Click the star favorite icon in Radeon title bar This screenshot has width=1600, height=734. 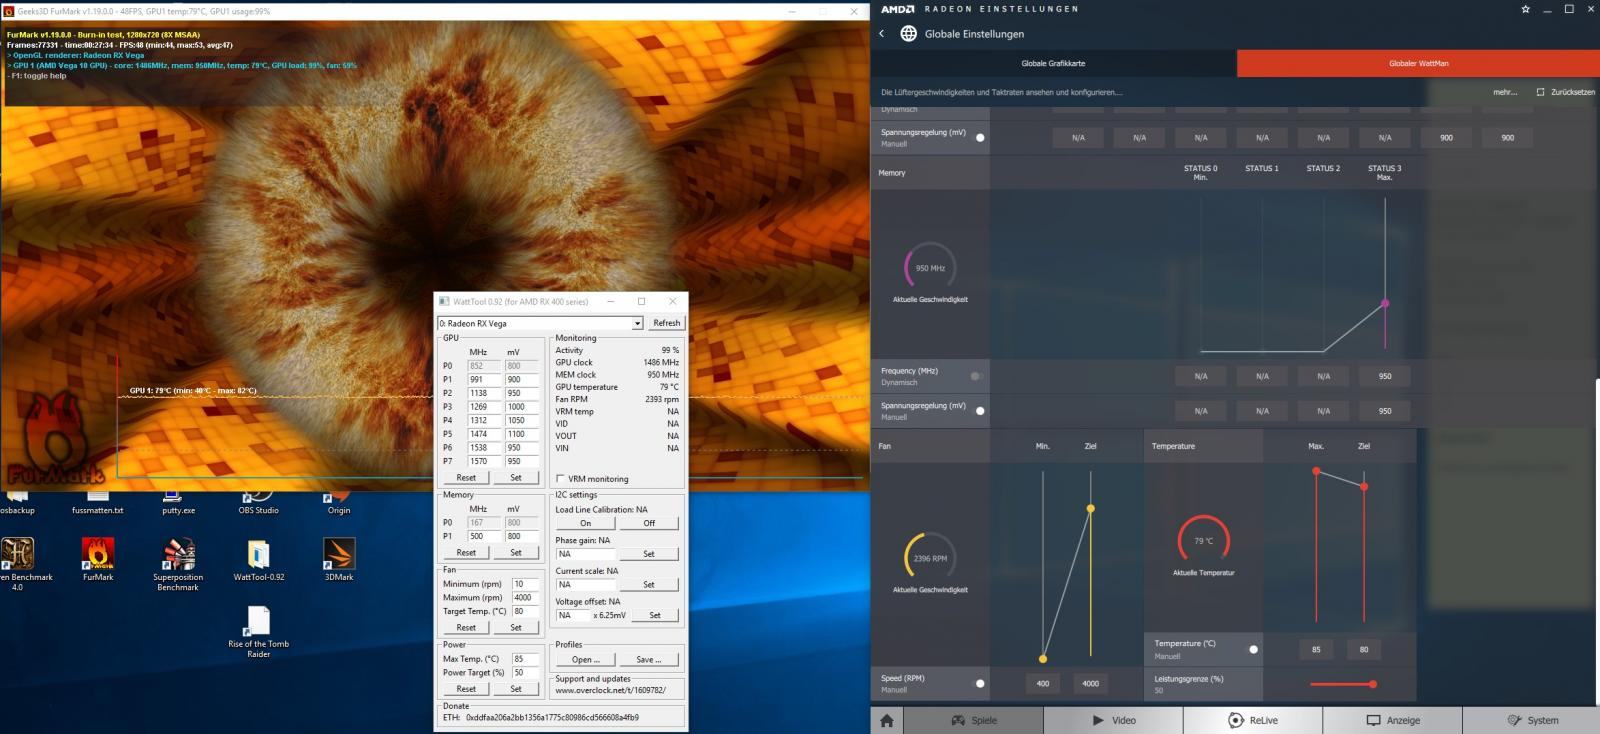pyautogui.click(x=1525, y=9)
